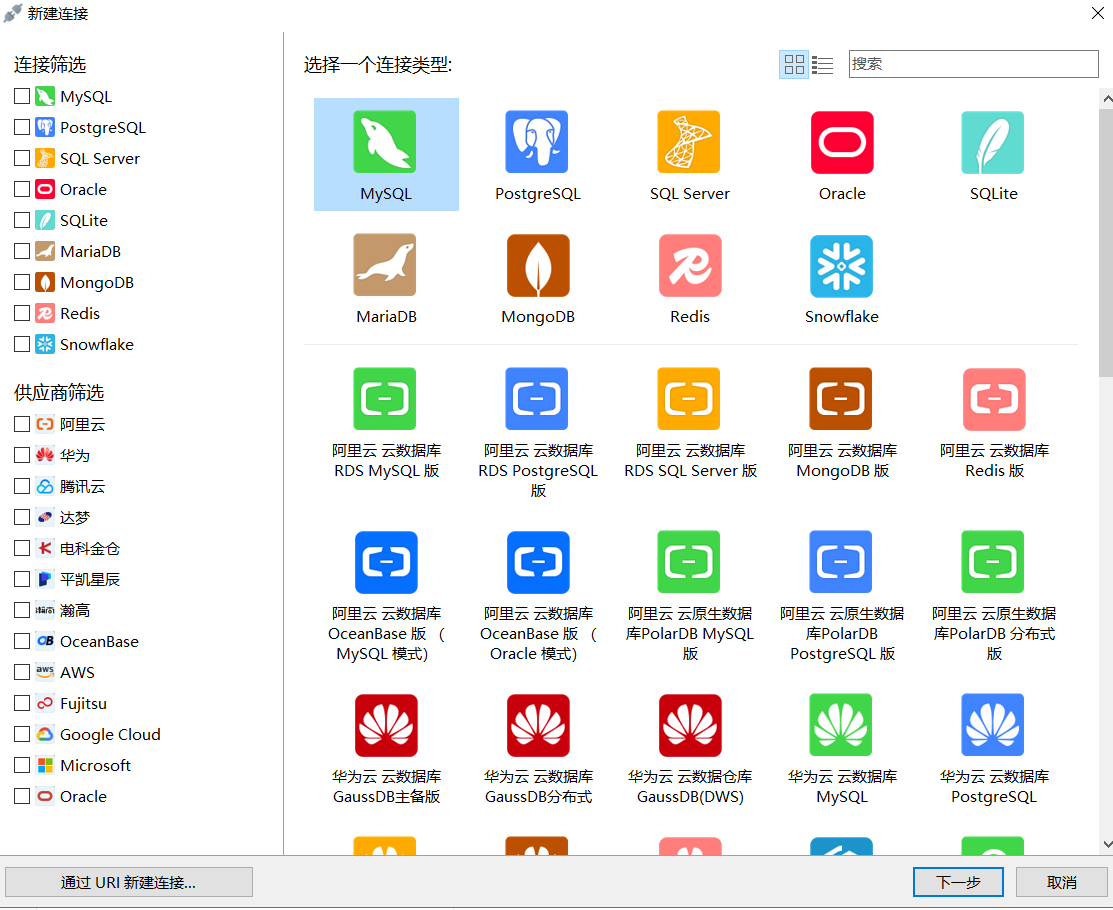
Task: Choose 华为云 云数据库 GaussDB主备版 icon
Action: [385, 726]
